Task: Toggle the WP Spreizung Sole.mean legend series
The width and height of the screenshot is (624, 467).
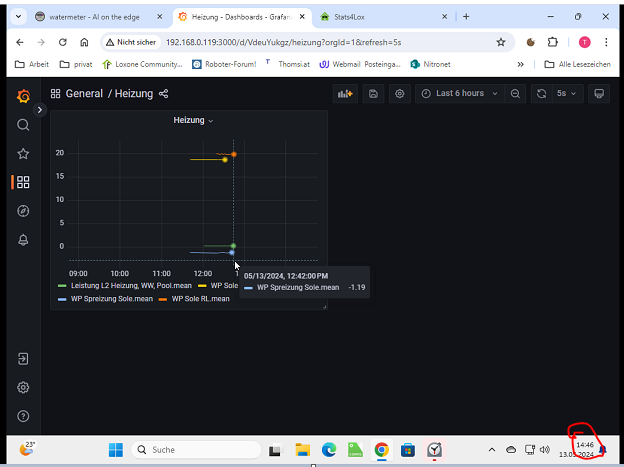Action: click(x=111, y=298)
